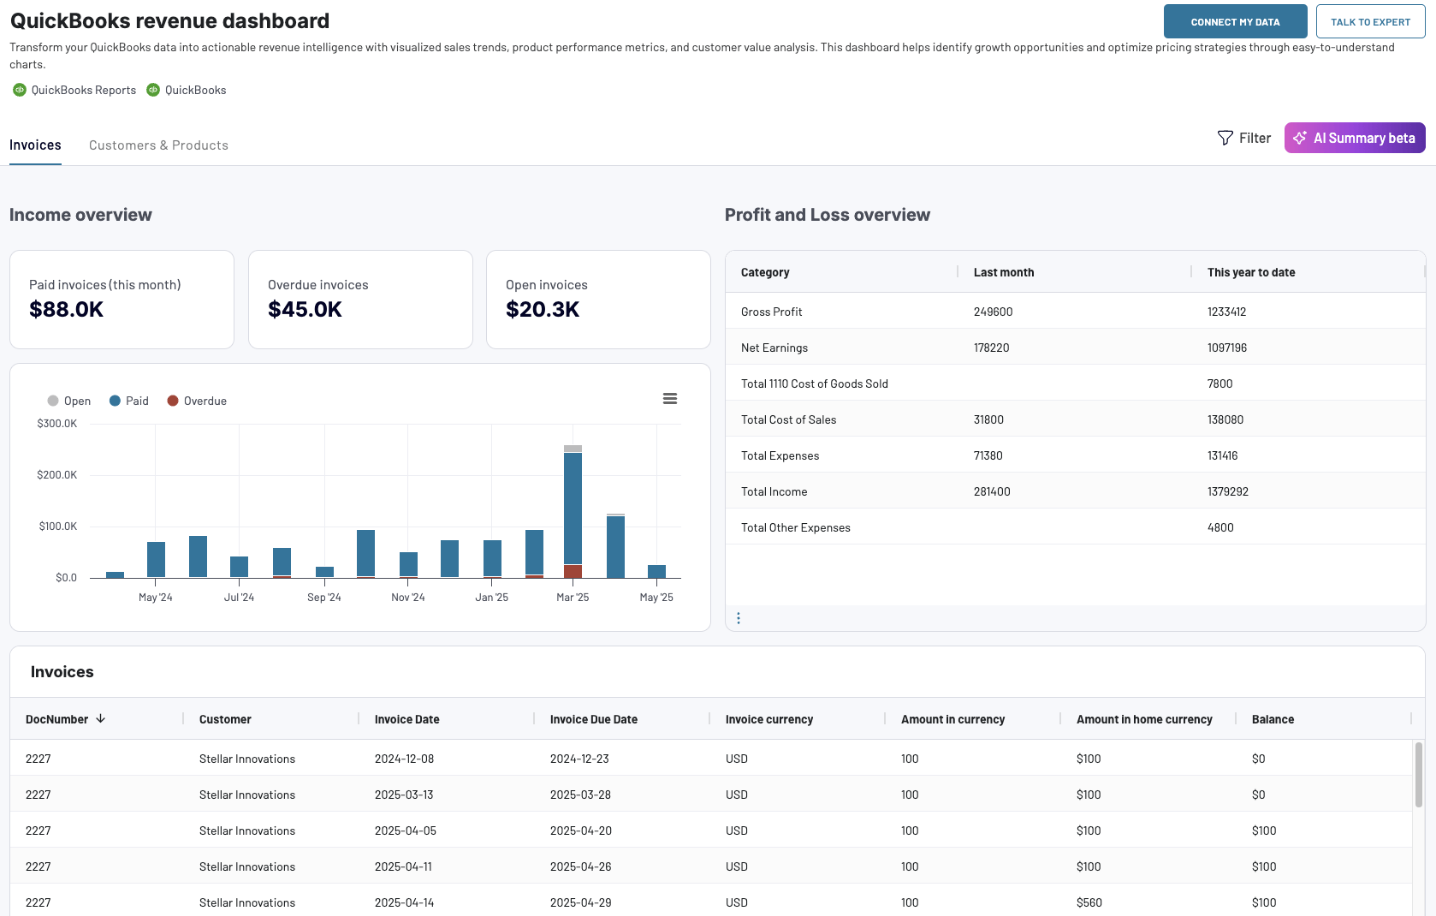The image size is (1436, 916).
Task: Click the Filter funnel icon
Action: 1225,137
